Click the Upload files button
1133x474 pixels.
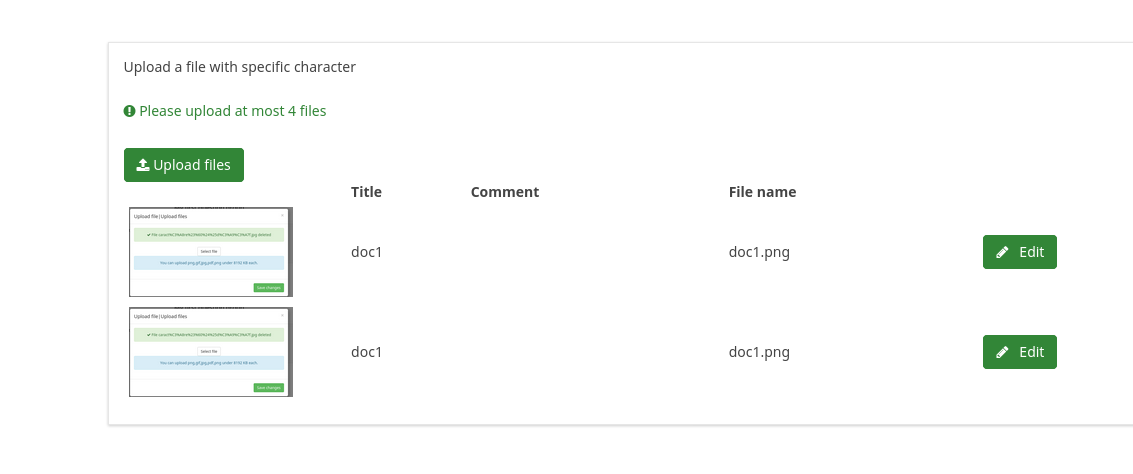[x=184, y=165]
